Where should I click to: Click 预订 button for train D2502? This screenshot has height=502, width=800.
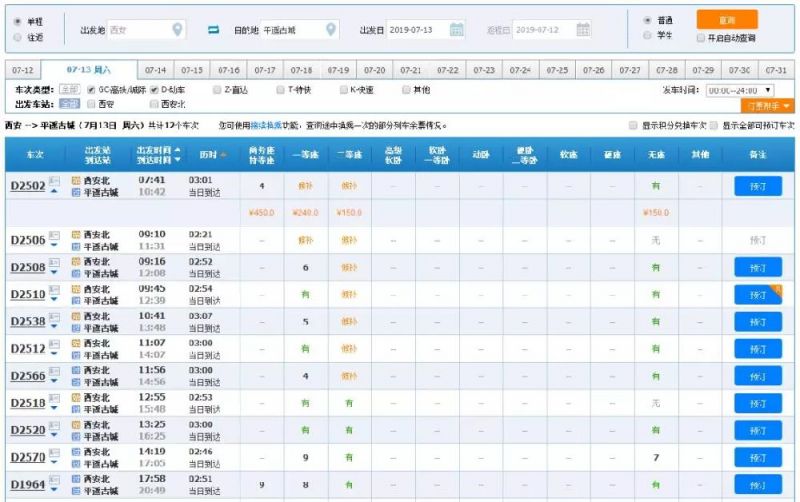(758, 186)
